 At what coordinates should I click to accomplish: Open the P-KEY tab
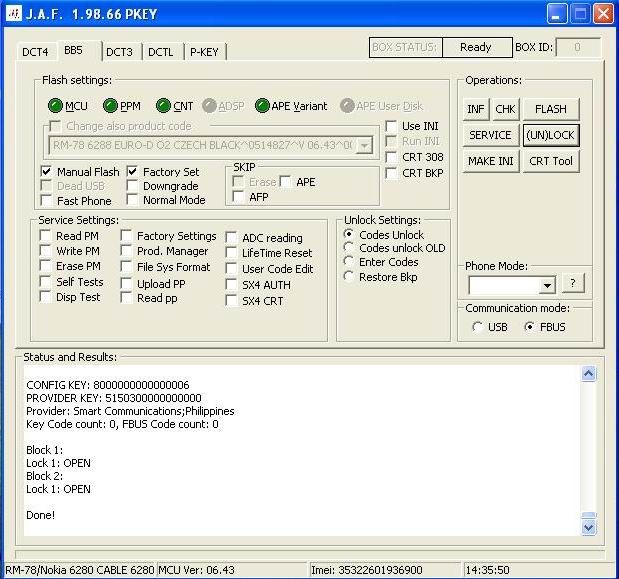click(204, 52)
